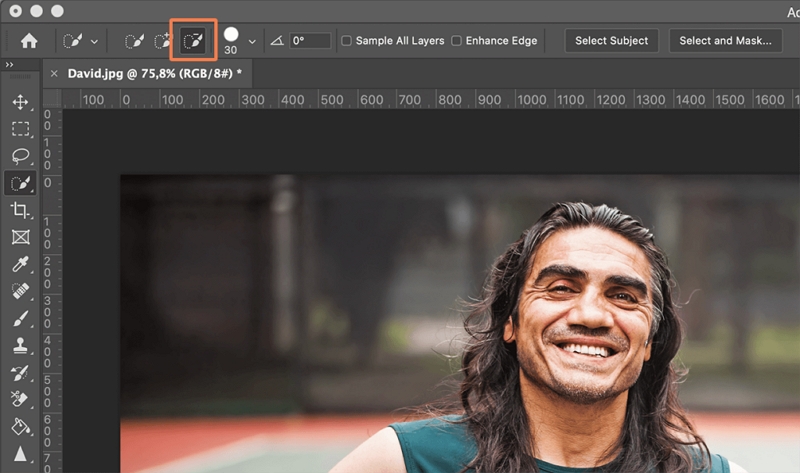Expand the collapsed toolbar with double arrows
The width and height of the screenshot is (800, 473).
pyautogui.click(x=9, y=64)
